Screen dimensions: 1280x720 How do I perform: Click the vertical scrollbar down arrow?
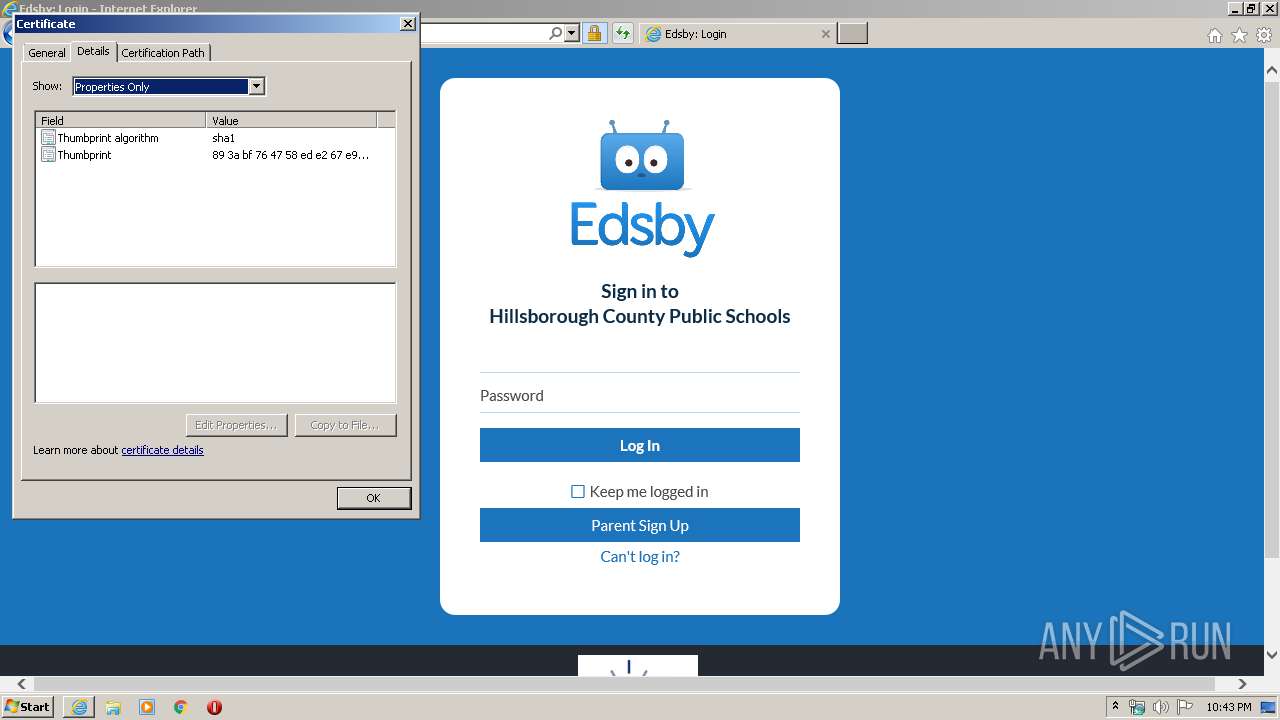coord(1272,655)
